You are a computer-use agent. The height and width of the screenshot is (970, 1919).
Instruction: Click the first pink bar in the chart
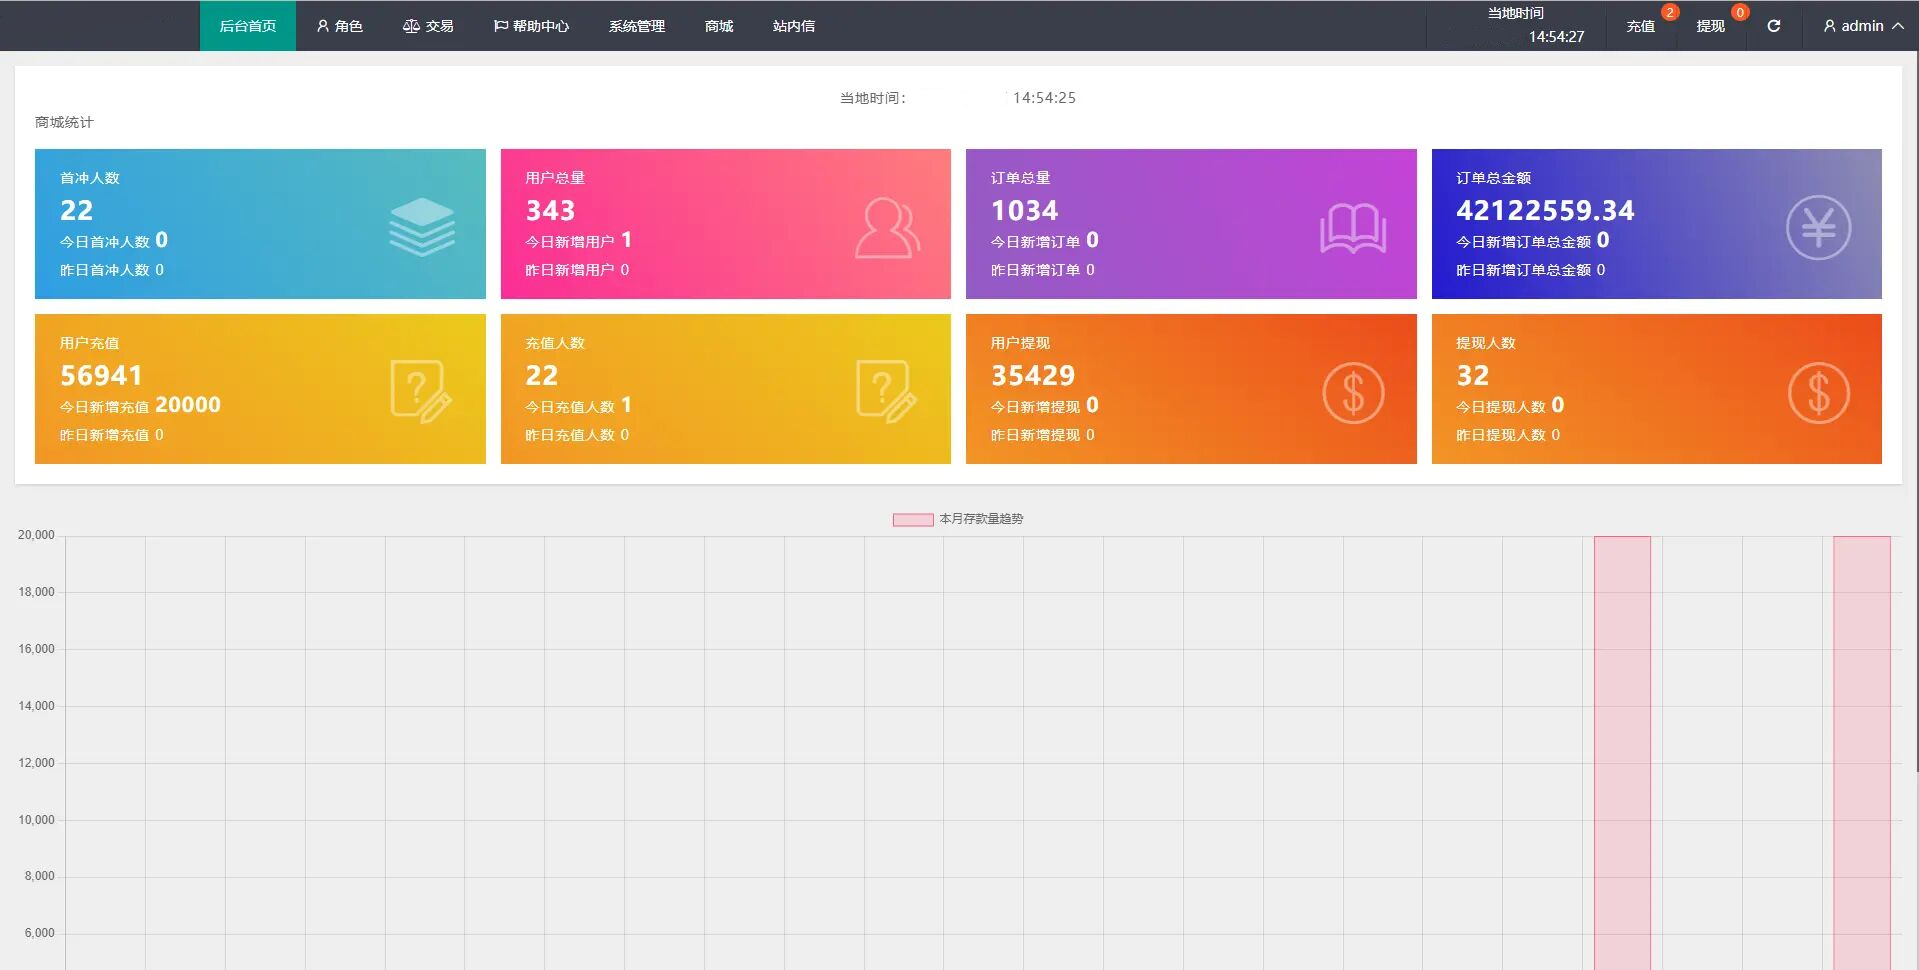(1622, 752)
